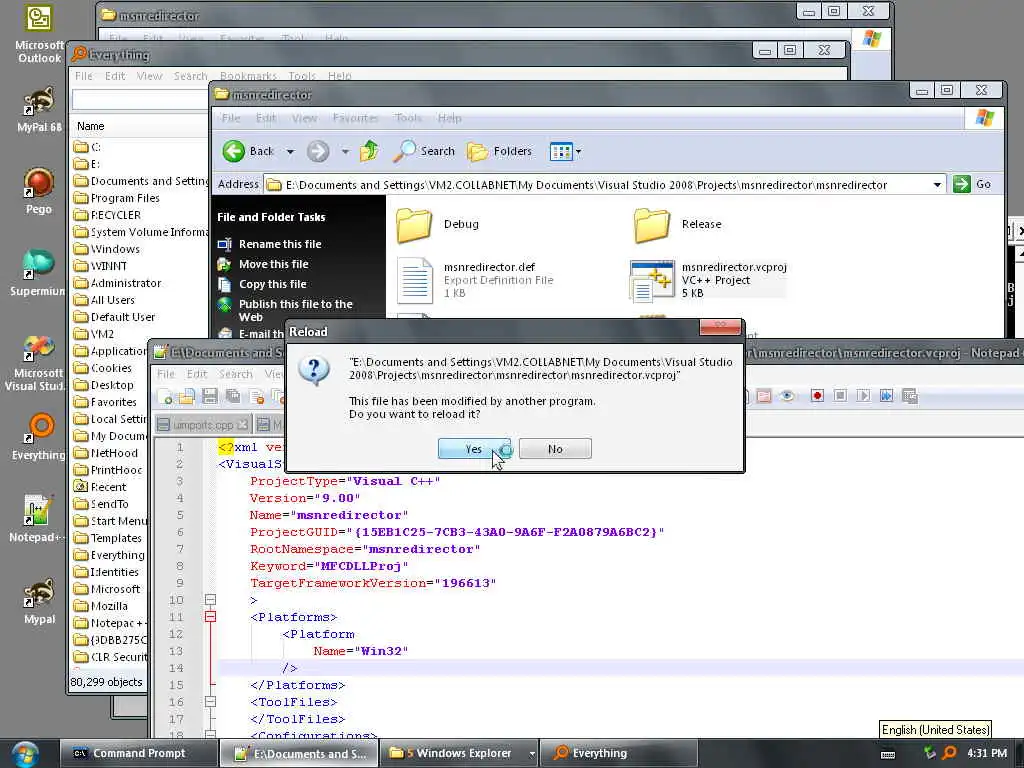Expand the Address bar dropdown

pos(937,185)
